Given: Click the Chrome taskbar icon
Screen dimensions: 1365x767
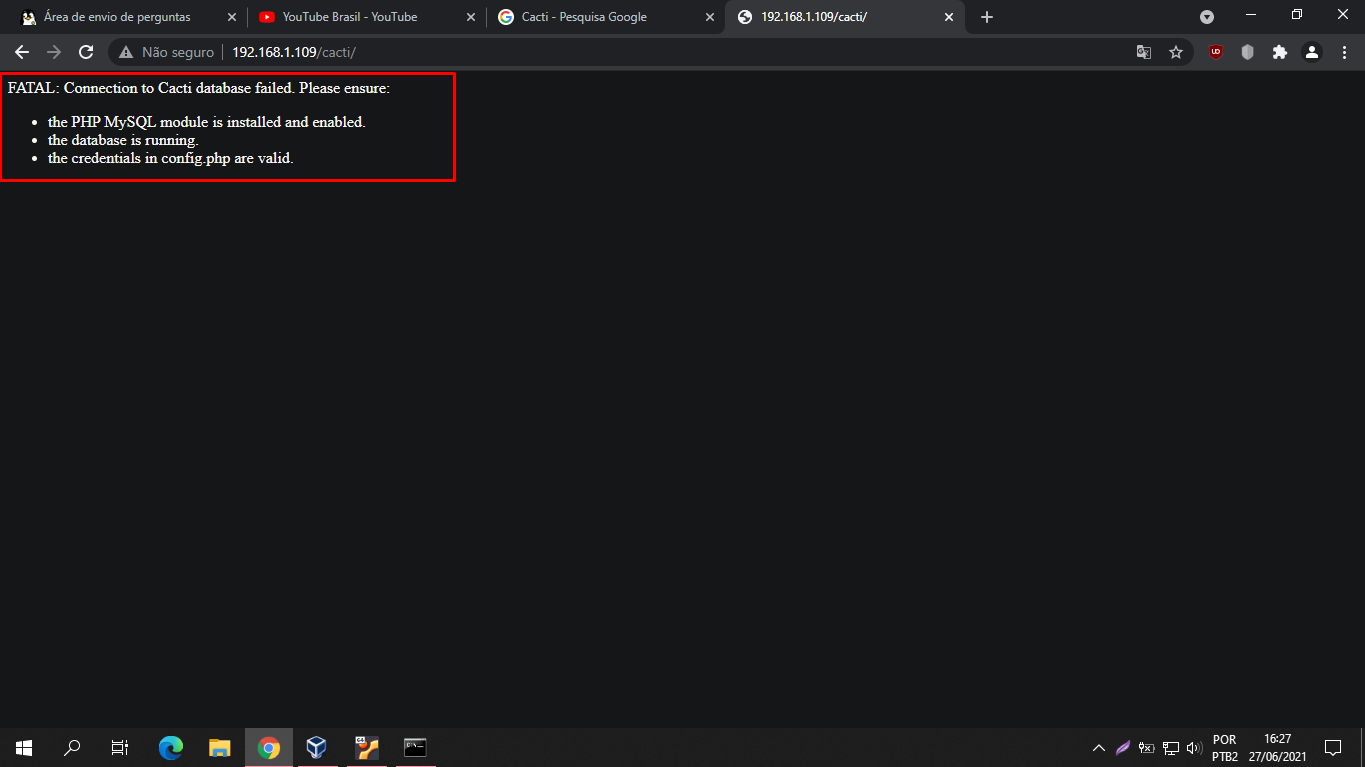Looking at the screenshot, I should pyautogui.click(x=268, y=747).
